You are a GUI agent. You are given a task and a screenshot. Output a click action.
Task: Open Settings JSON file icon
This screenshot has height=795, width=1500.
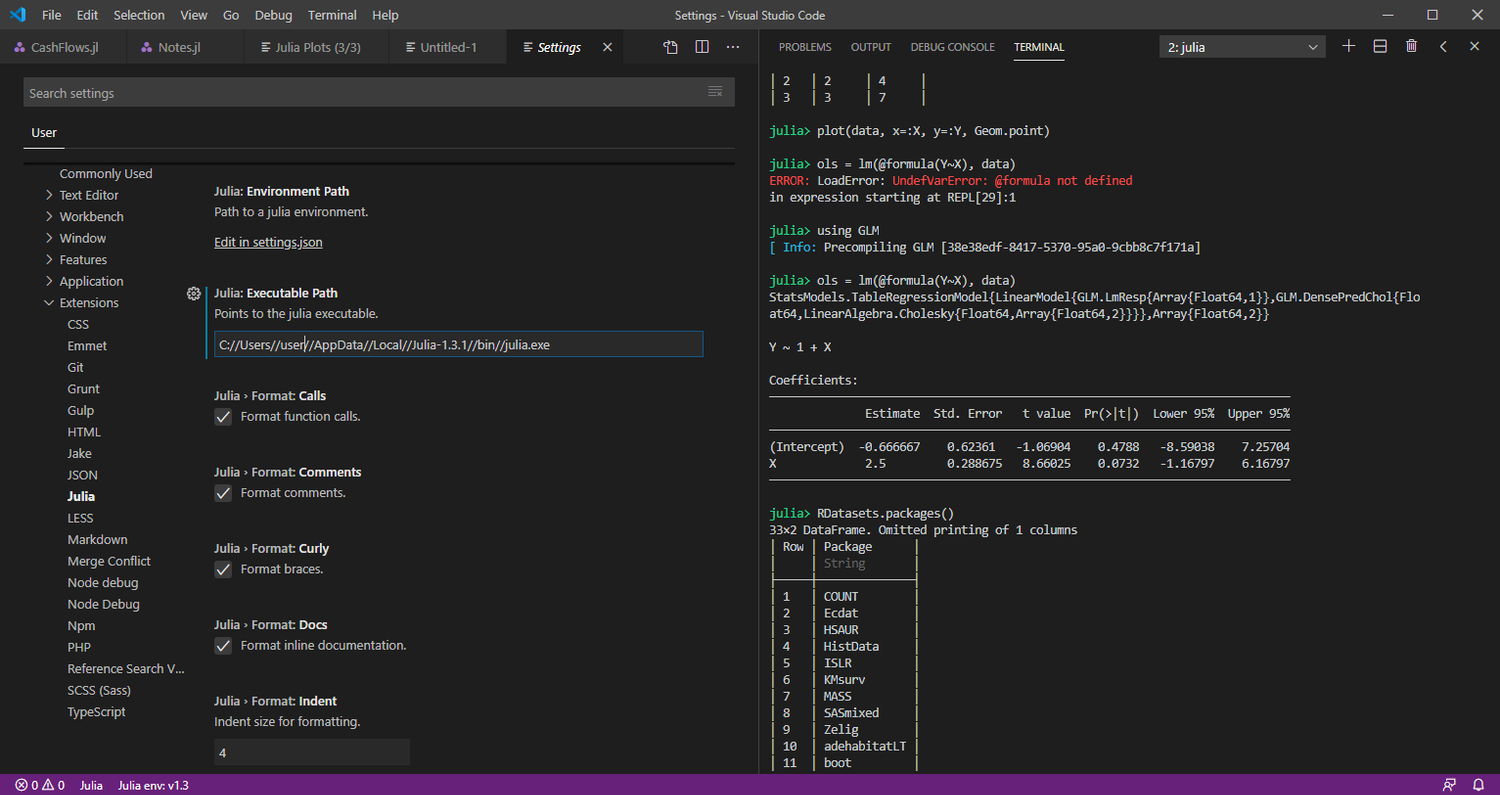(671, 47)
